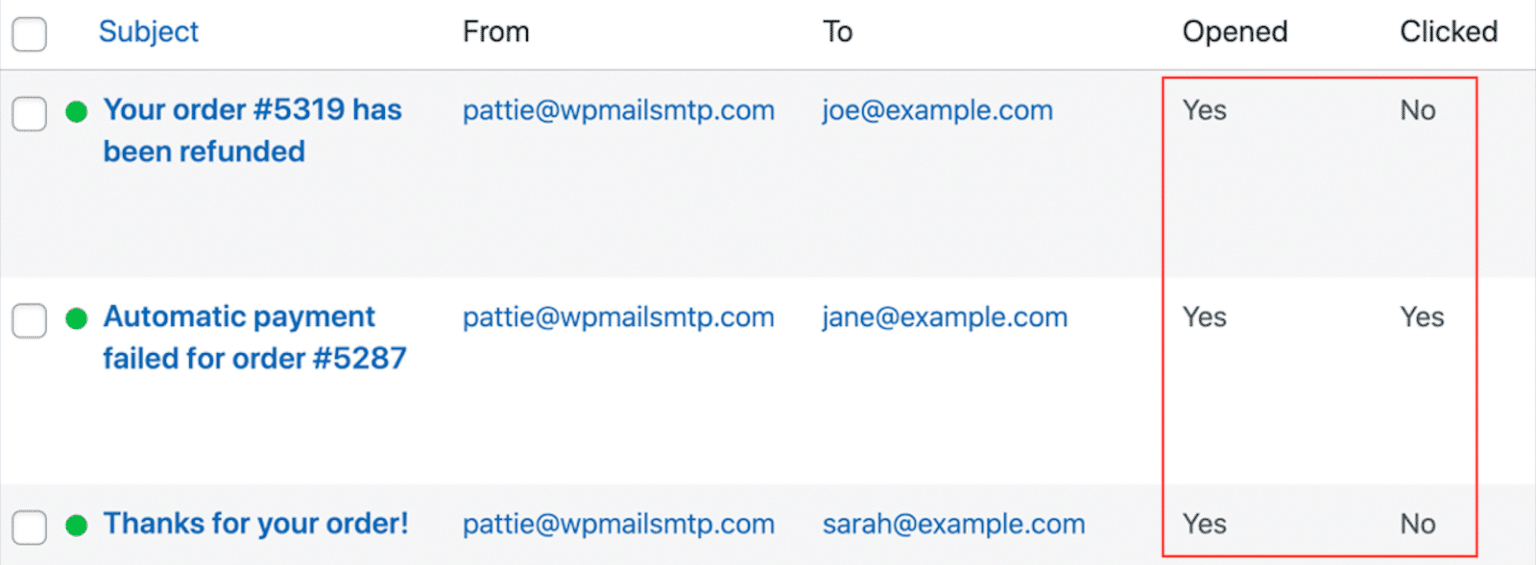Image resolution: width=1536 pixels, height=565 pixels.
Task: Click green status dot beside Automatic payment failed
Action: [x=76, y=319]
